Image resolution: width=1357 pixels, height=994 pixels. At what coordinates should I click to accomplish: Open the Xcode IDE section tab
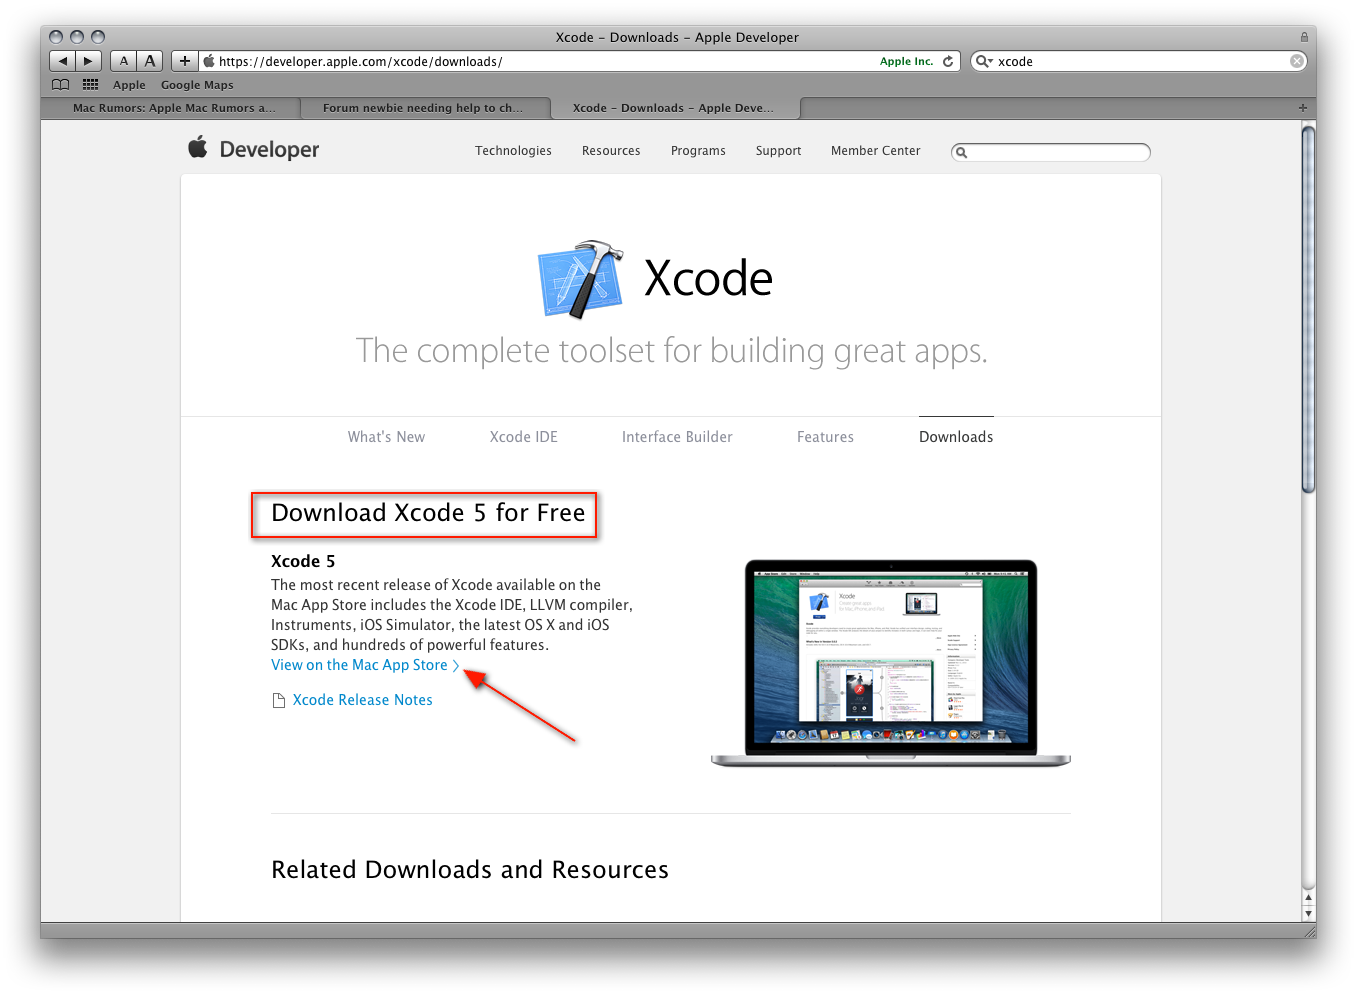click(x=523, y=437)
